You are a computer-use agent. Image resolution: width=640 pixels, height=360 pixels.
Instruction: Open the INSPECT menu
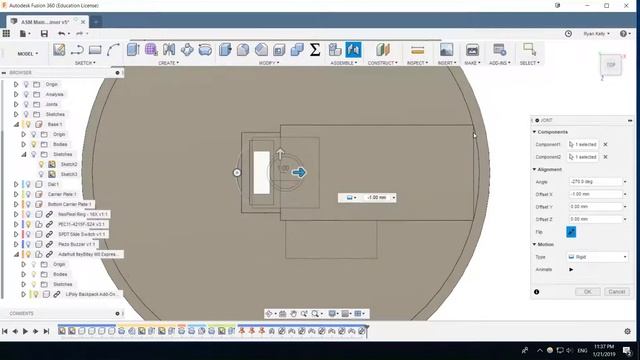pyautogui.click(x=418, y=63)
